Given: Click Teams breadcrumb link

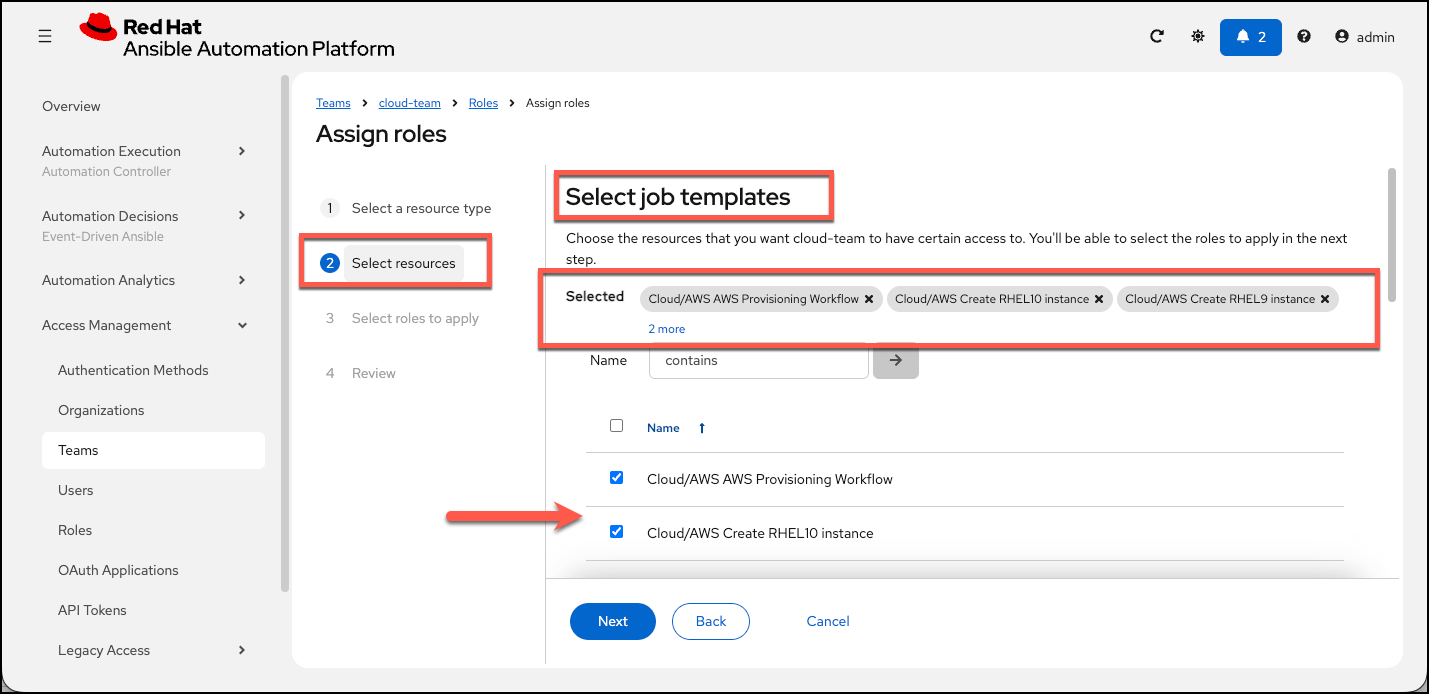Looking at the screenshot, I should pyautogui.click(x=333, y=103).
